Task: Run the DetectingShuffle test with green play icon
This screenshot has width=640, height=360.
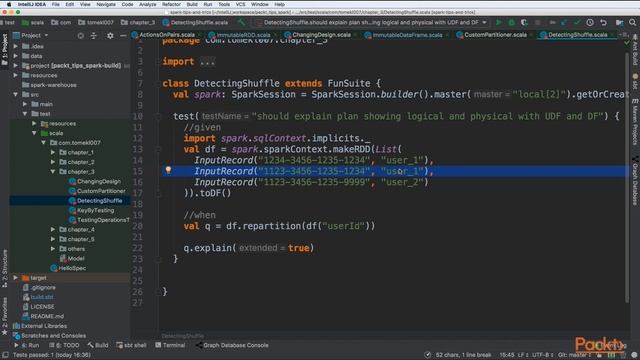Action: point(498,22)
